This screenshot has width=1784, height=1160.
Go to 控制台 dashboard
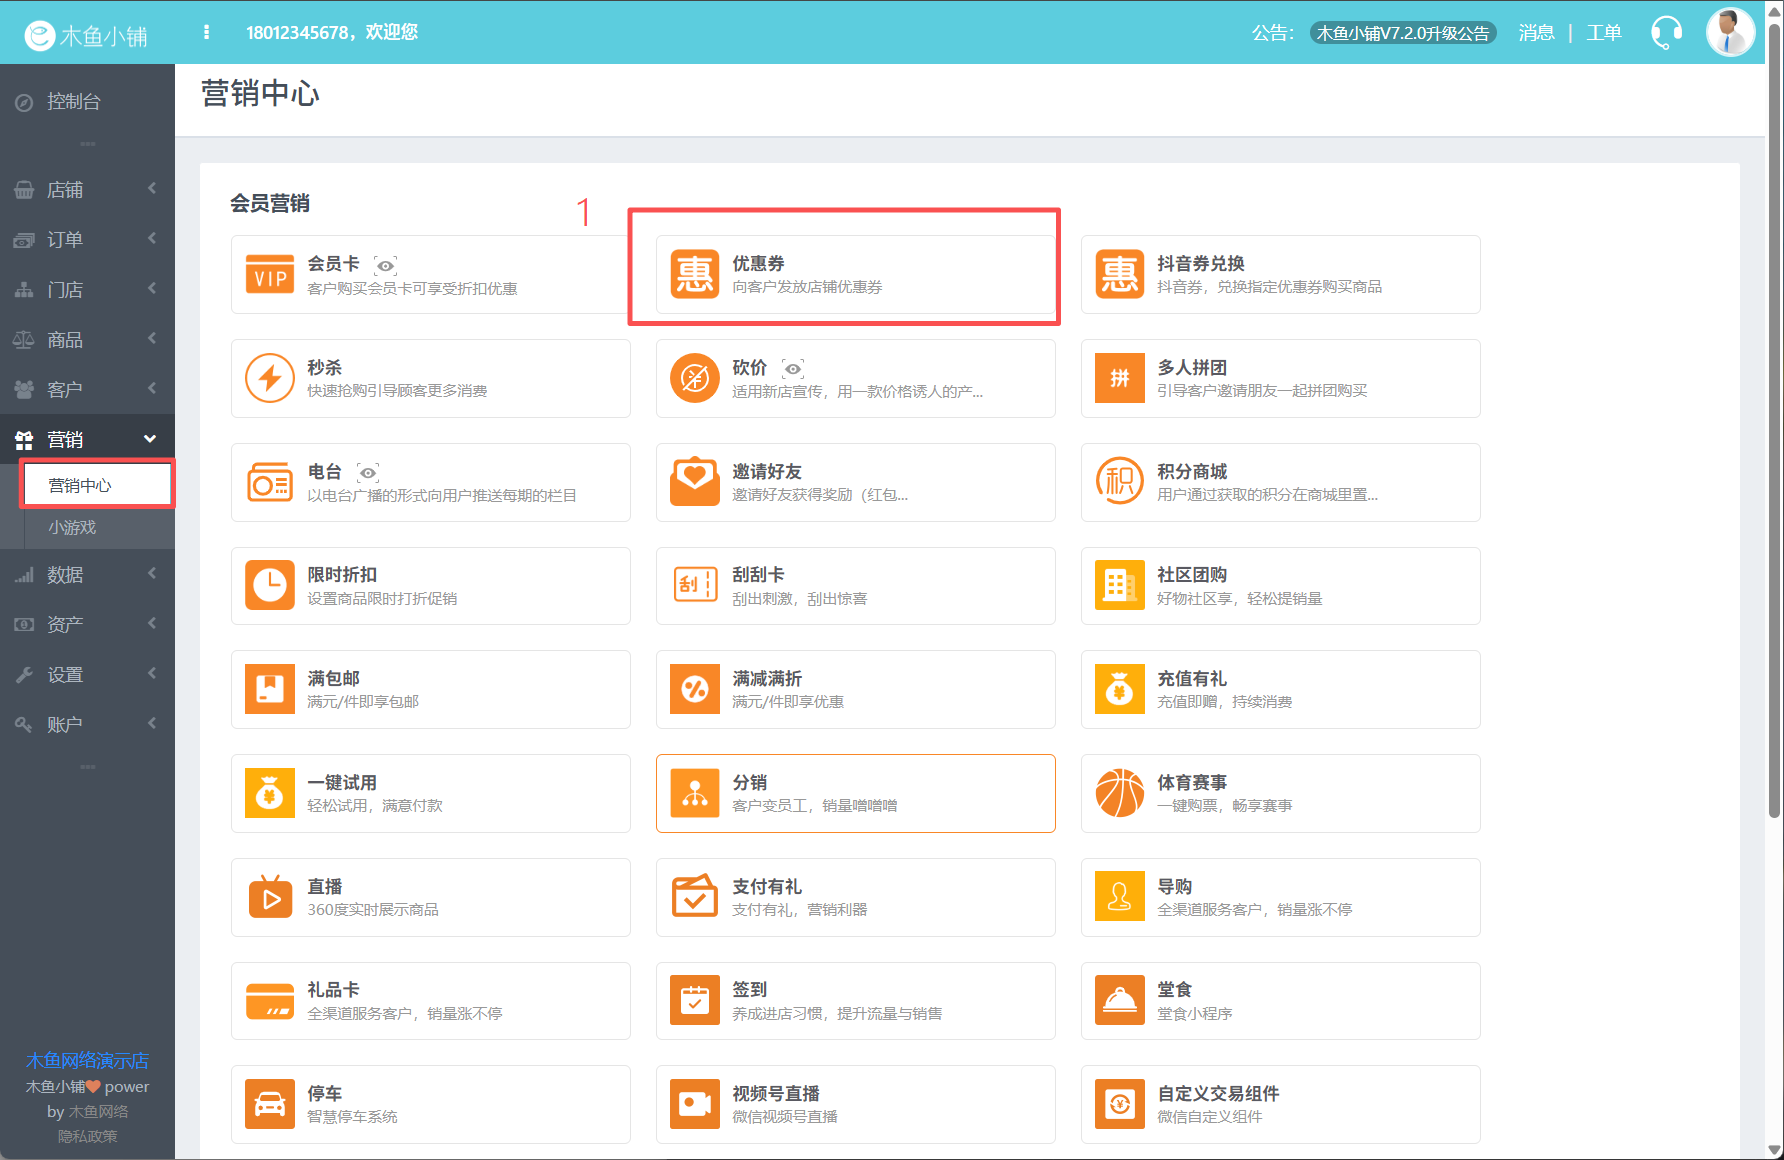coord(73,101)
